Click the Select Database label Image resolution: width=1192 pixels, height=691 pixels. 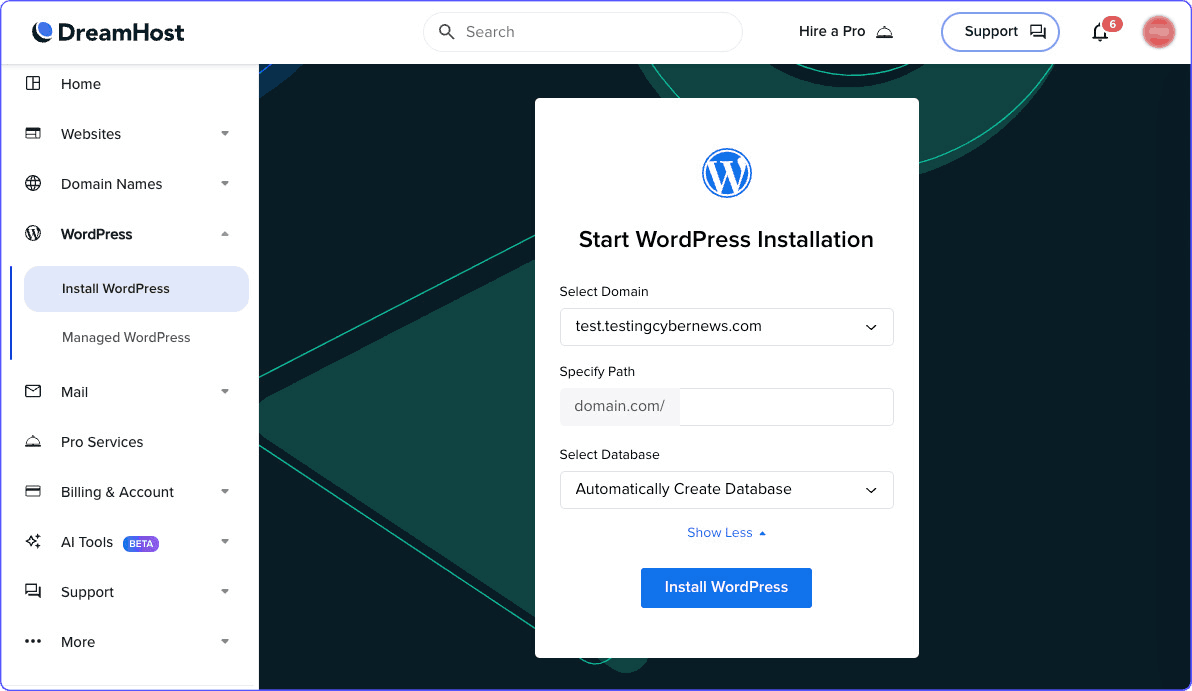(609, 455)
